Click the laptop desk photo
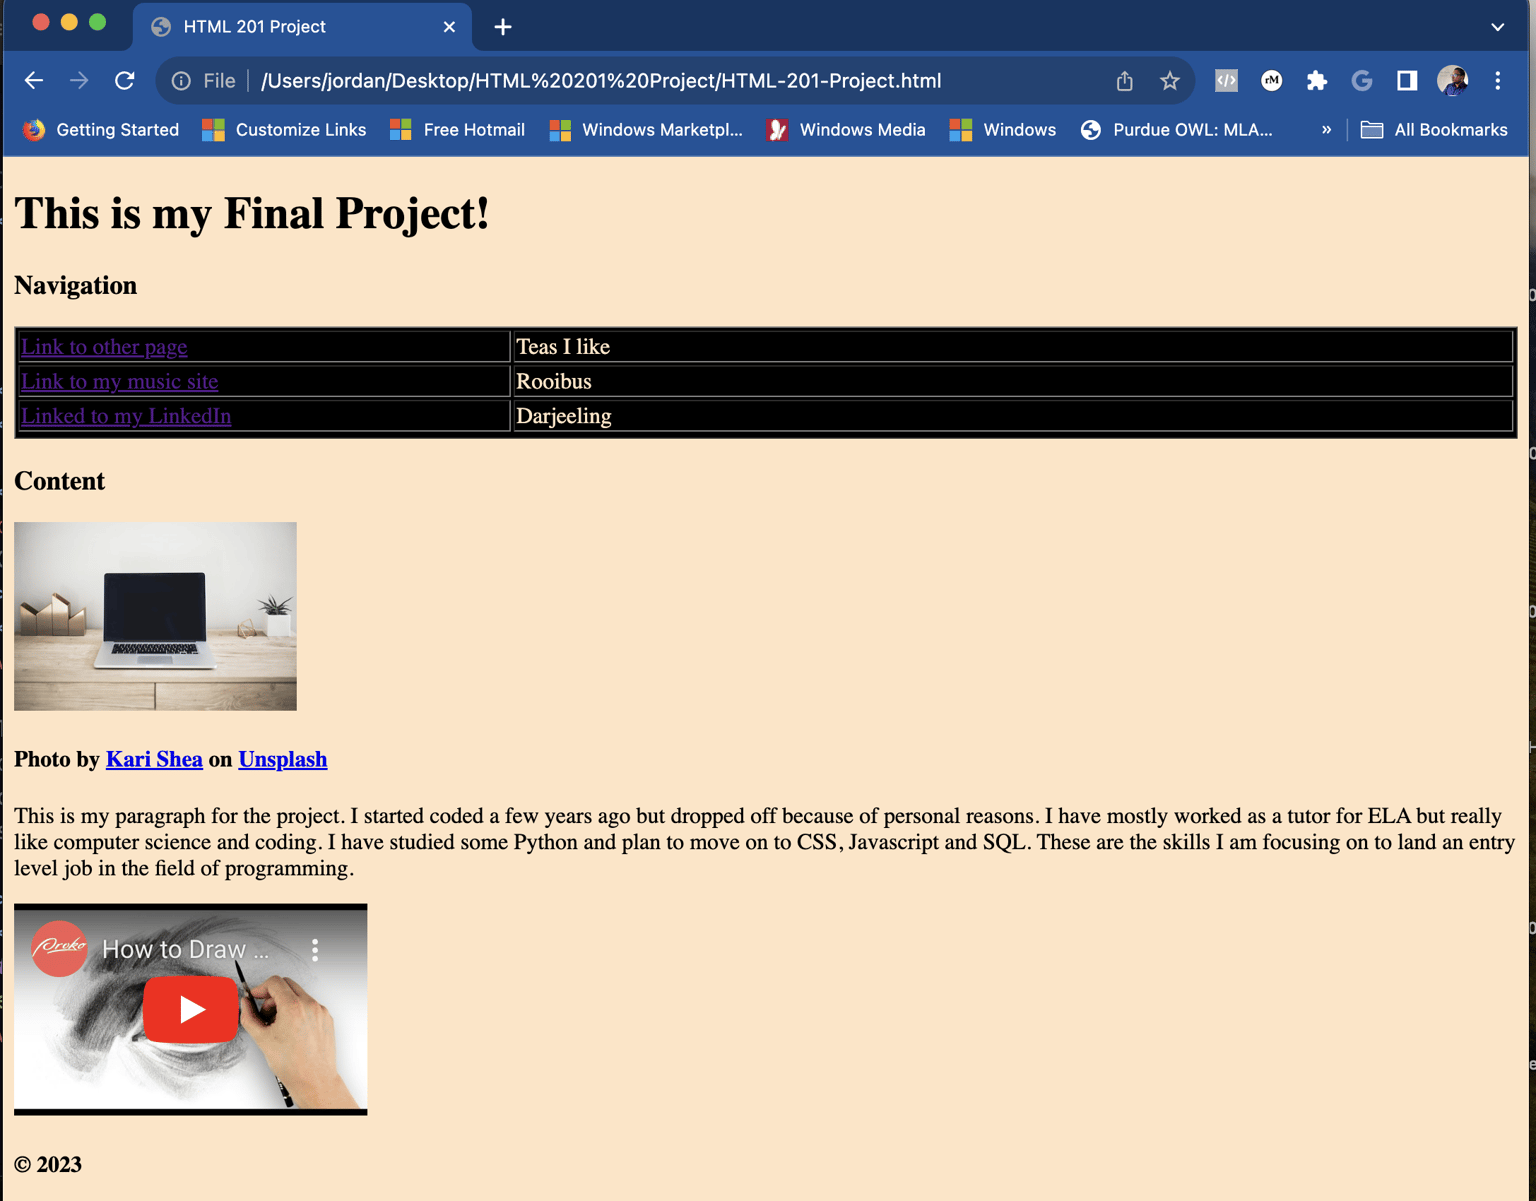 point(155,616)
